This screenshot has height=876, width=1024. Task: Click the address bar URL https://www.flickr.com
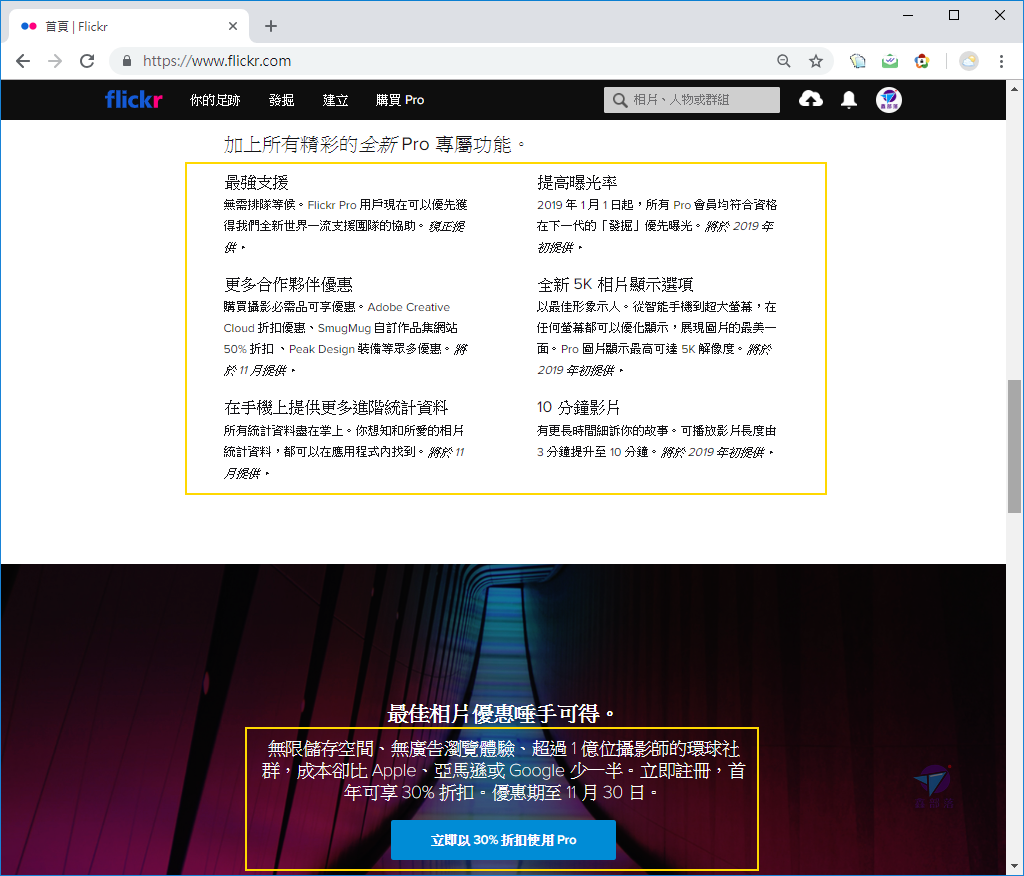[x=217, y=61]
